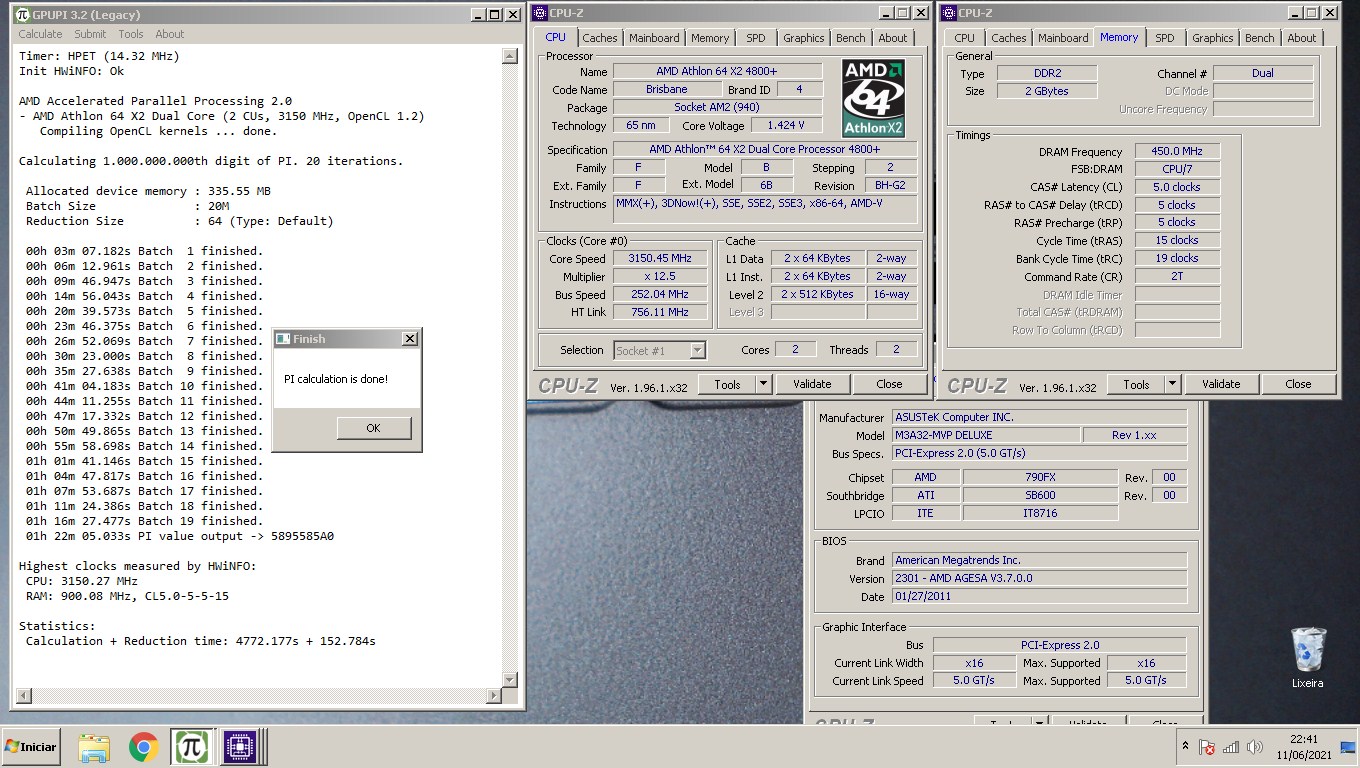Minimize the left CPU-Z window

[x=885, y=13]
